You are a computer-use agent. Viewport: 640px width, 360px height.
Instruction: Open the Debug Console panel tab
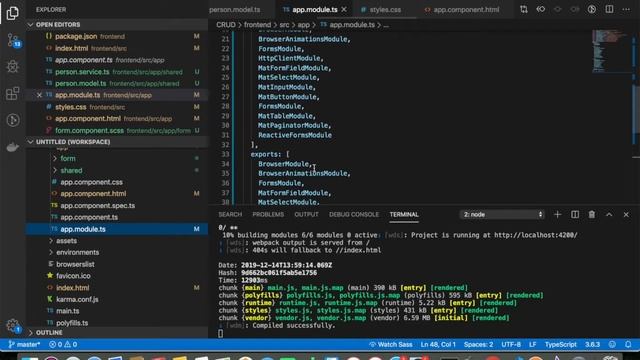pyautogui.click(x=354, y=214)
